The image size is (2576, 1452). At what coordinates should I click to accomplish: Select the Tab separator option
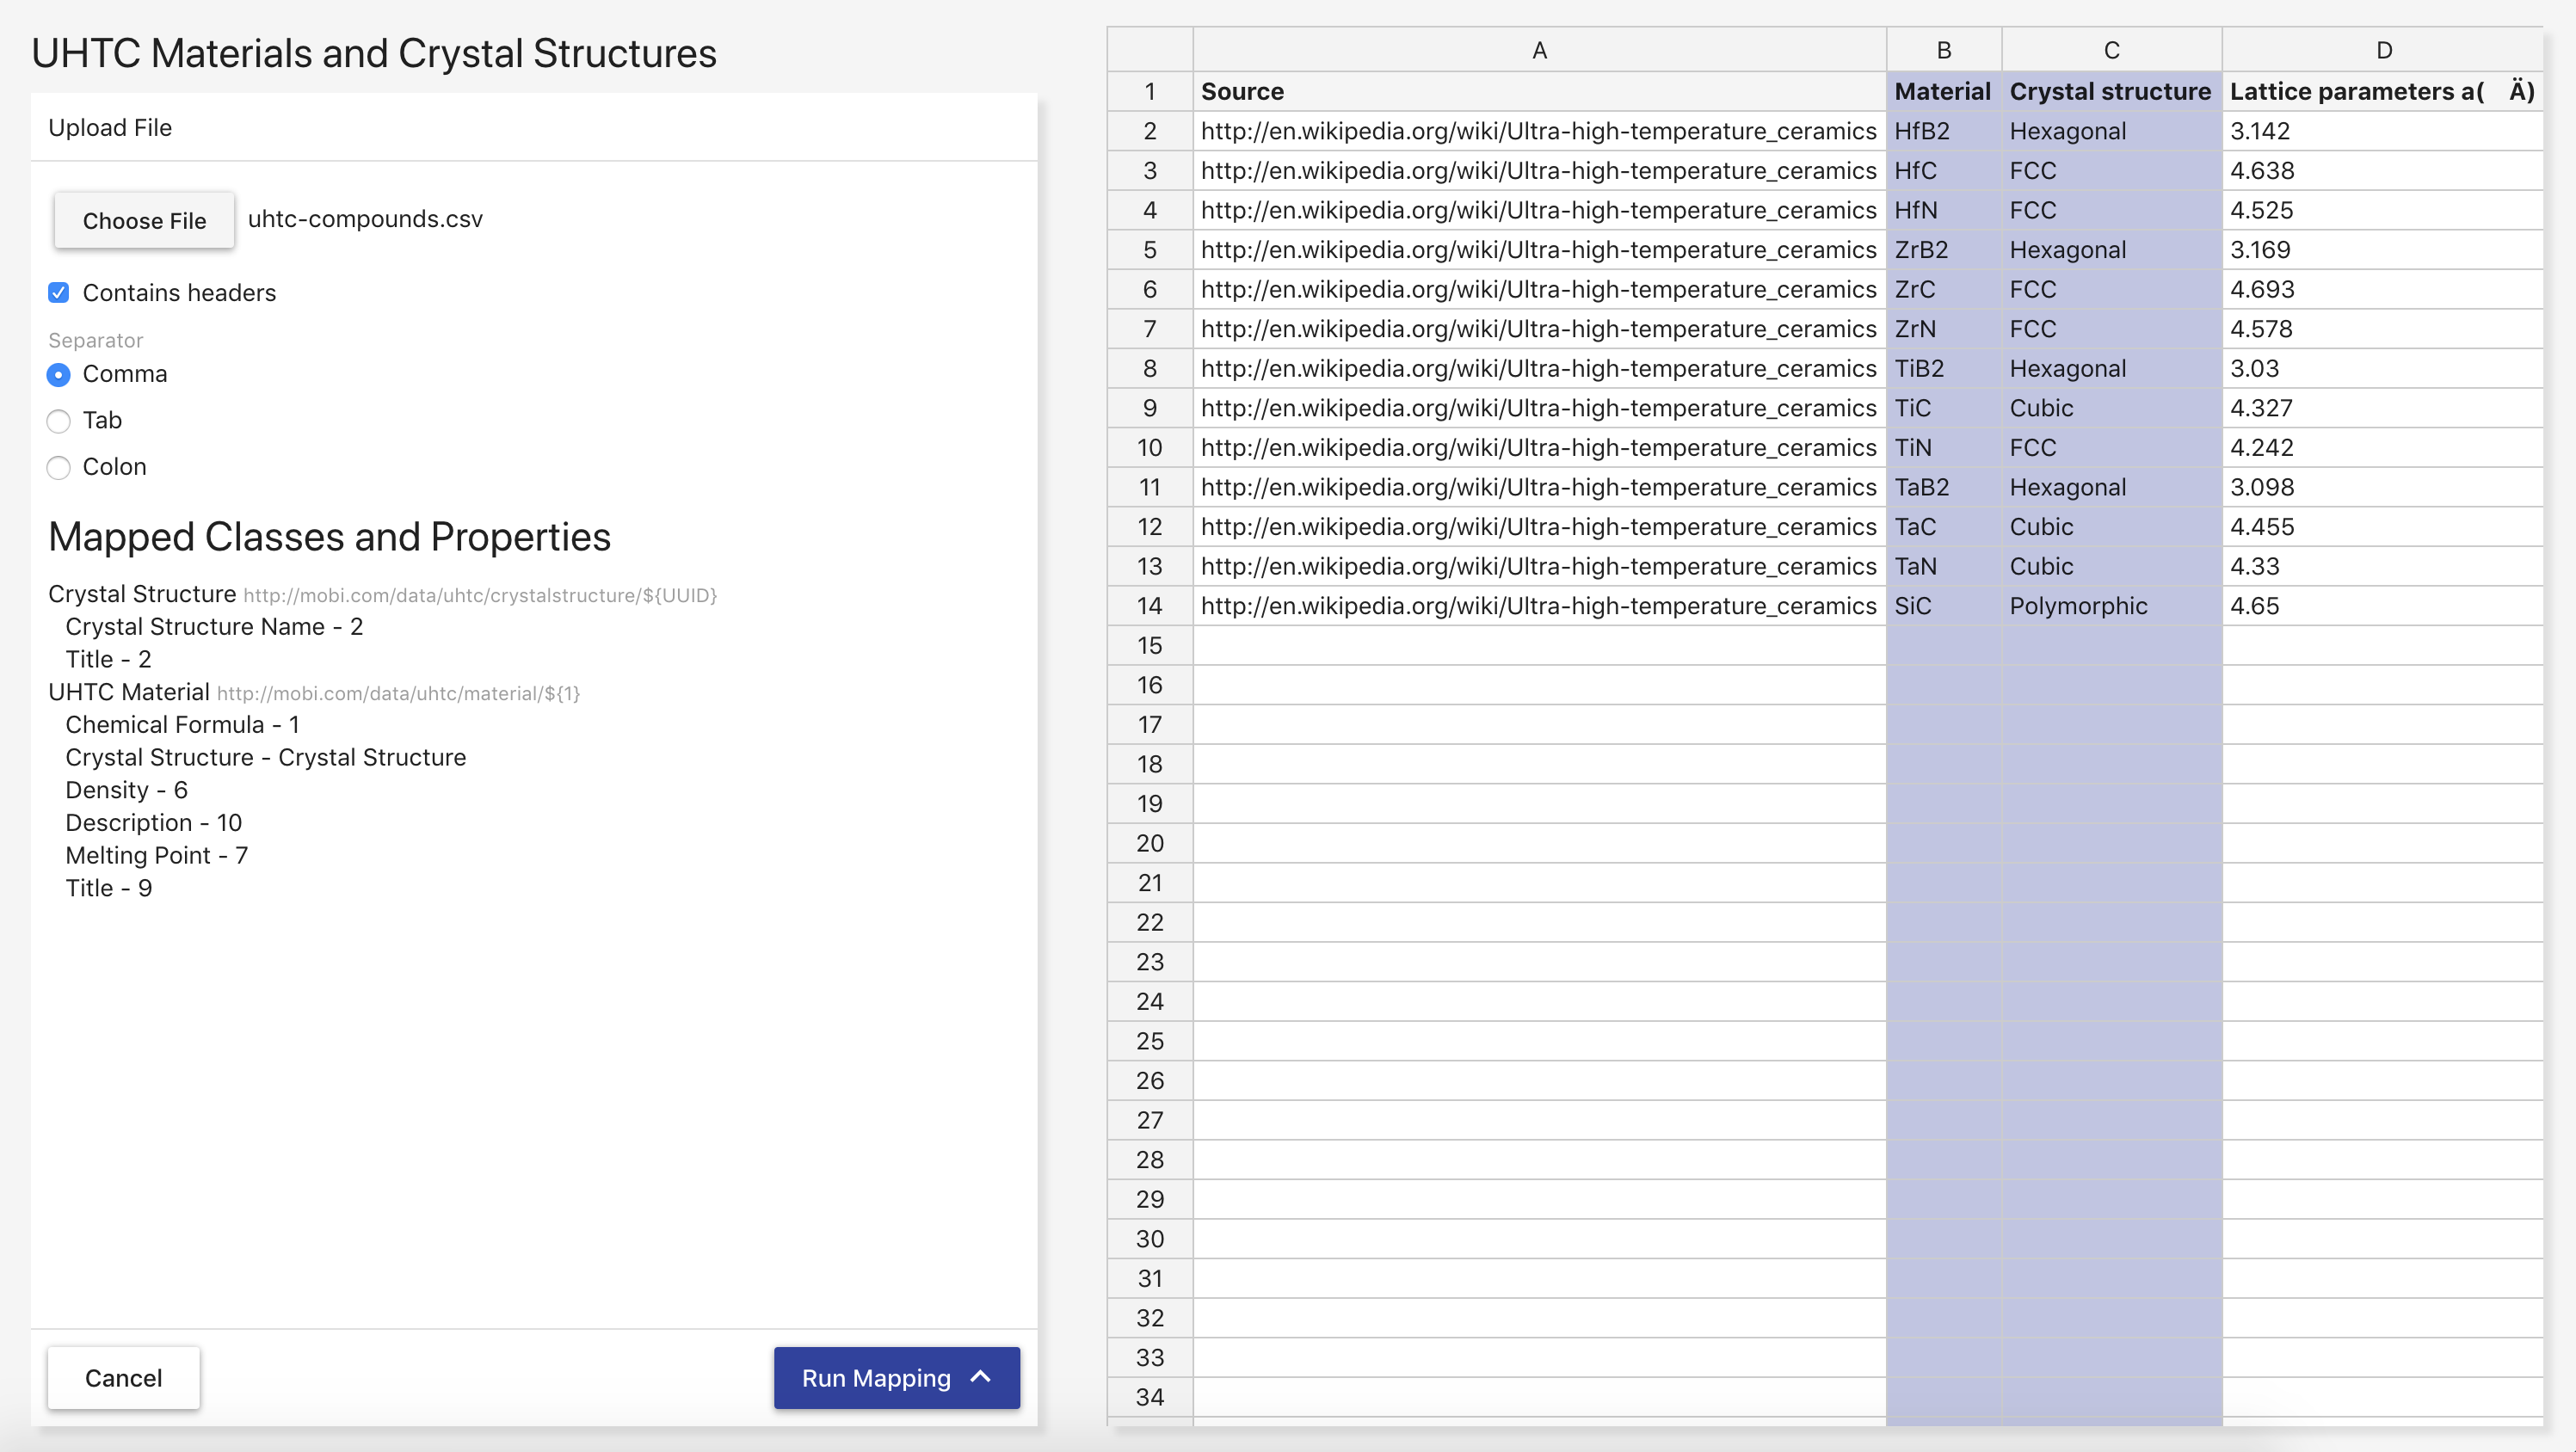[x=59, y=421]
